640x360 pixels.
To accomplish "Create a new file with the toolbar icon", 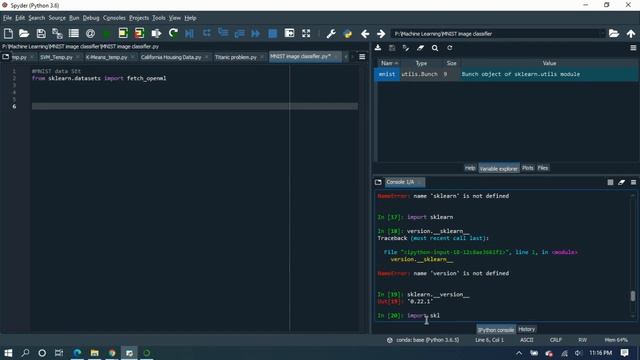I will [x=8, y=33].
